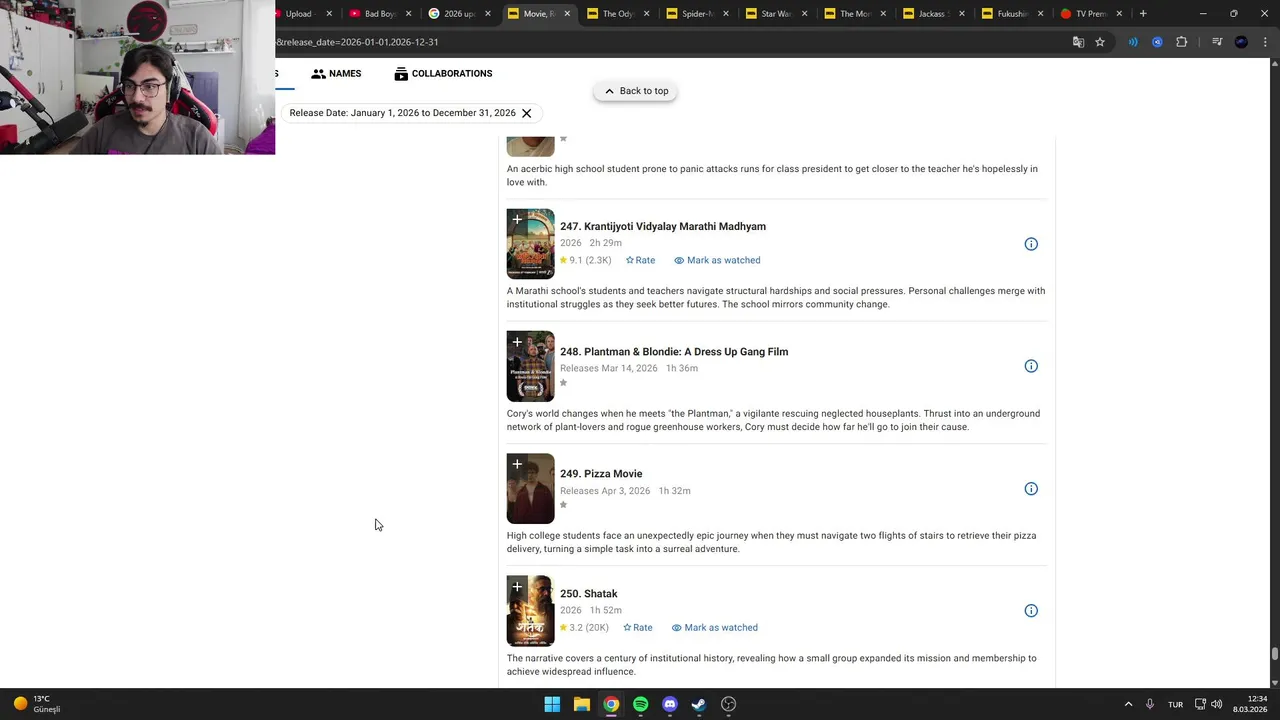Show hidden system tray icons
The image size is (1280, 720).
click(1128, 704)
